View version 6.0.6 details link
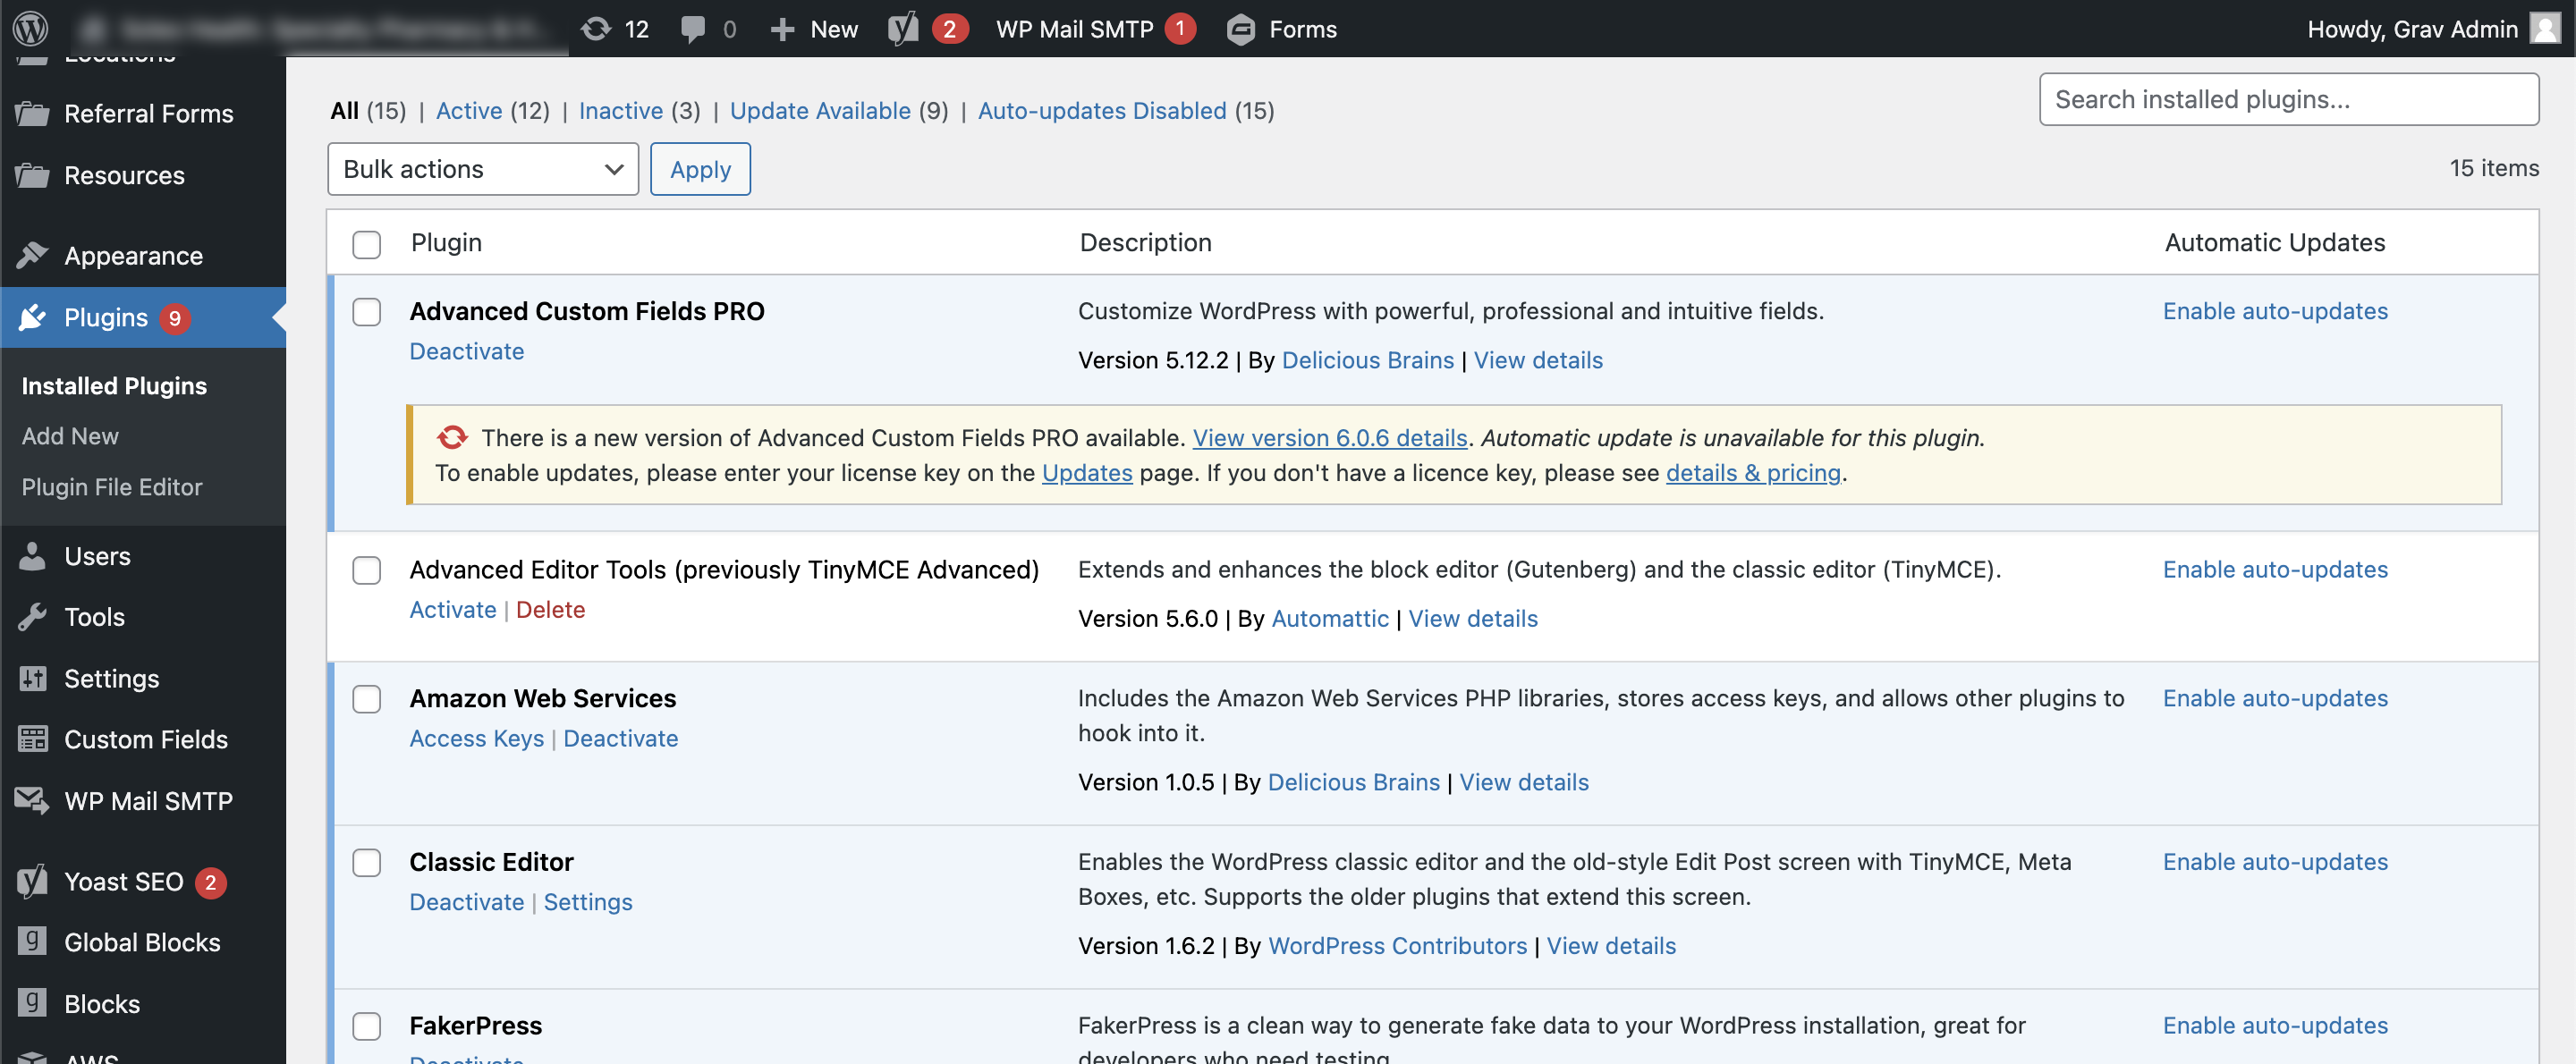2576x1064 pixels. pos(1330,437)
